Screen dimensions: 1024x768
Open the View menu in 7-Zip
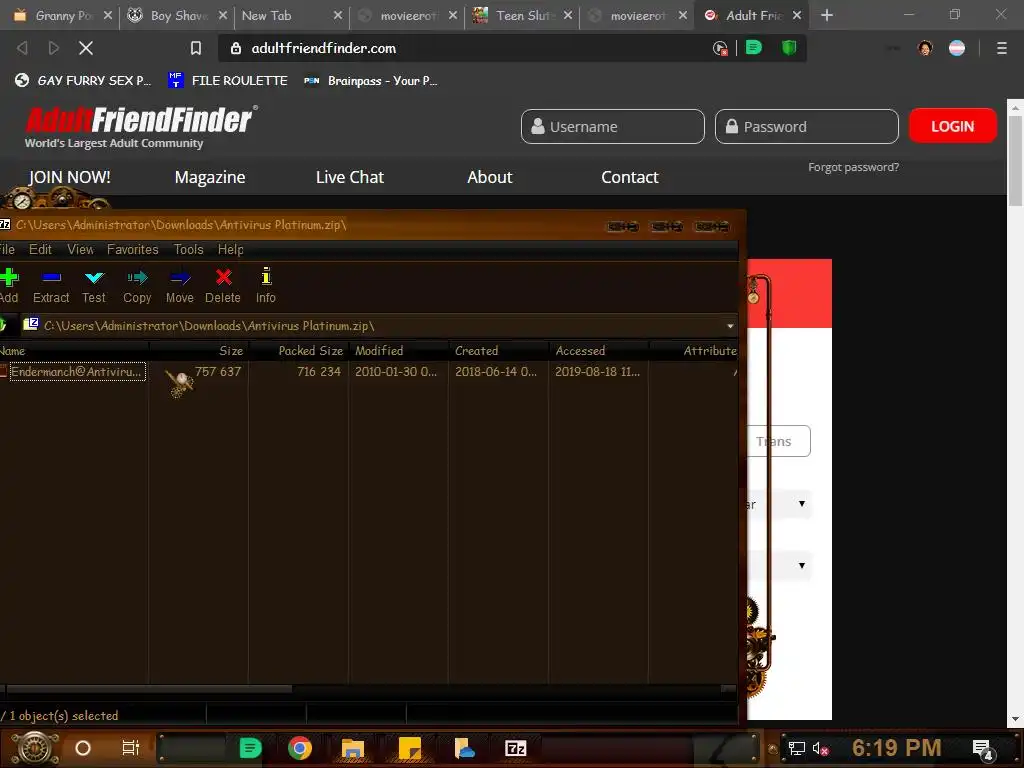[x=80, y=249]
